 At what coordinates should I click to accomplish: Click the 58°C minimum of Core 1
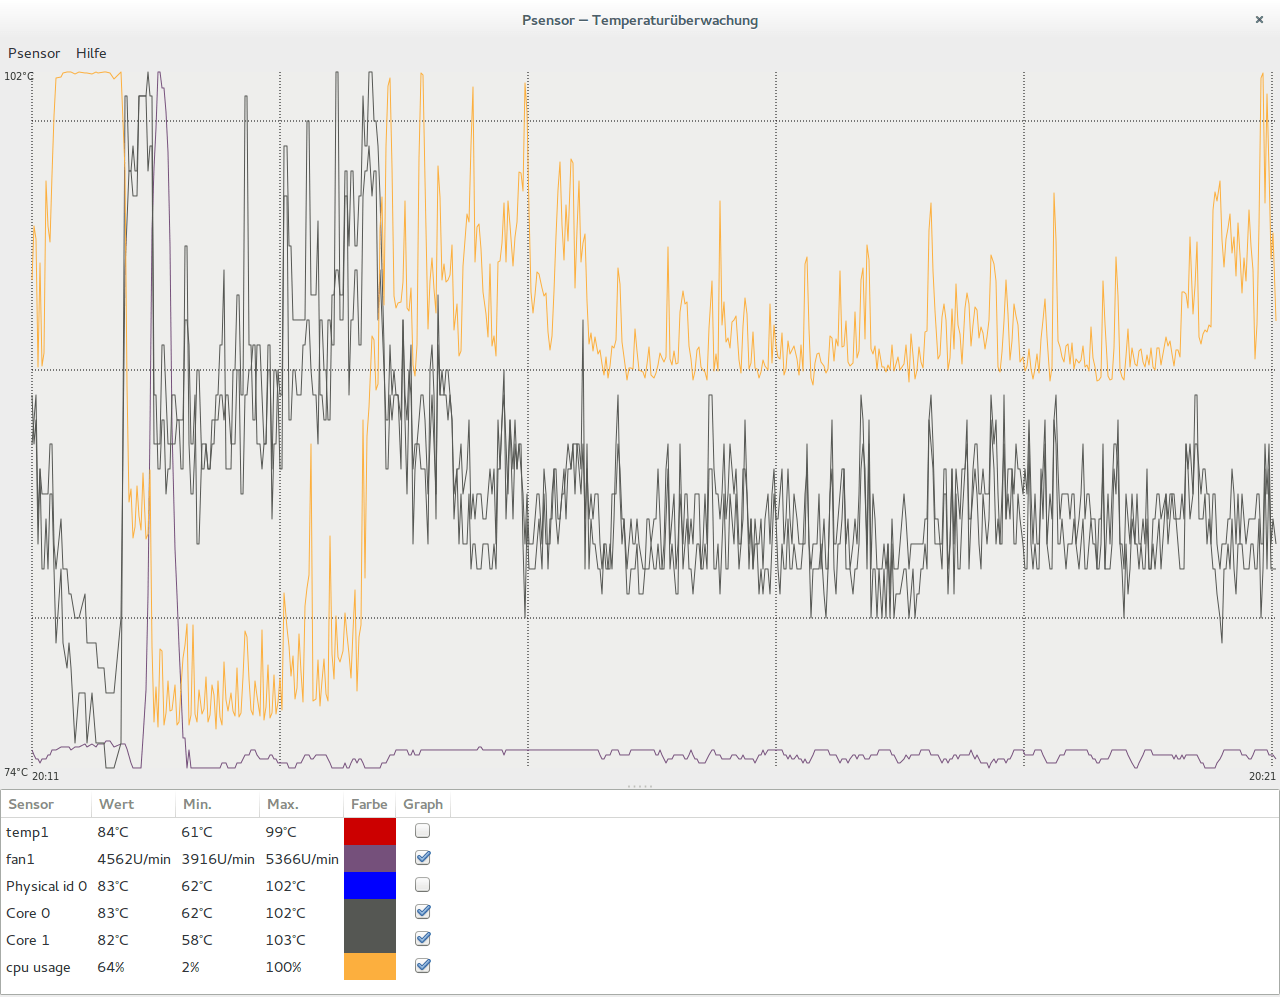tap(197, 940)
